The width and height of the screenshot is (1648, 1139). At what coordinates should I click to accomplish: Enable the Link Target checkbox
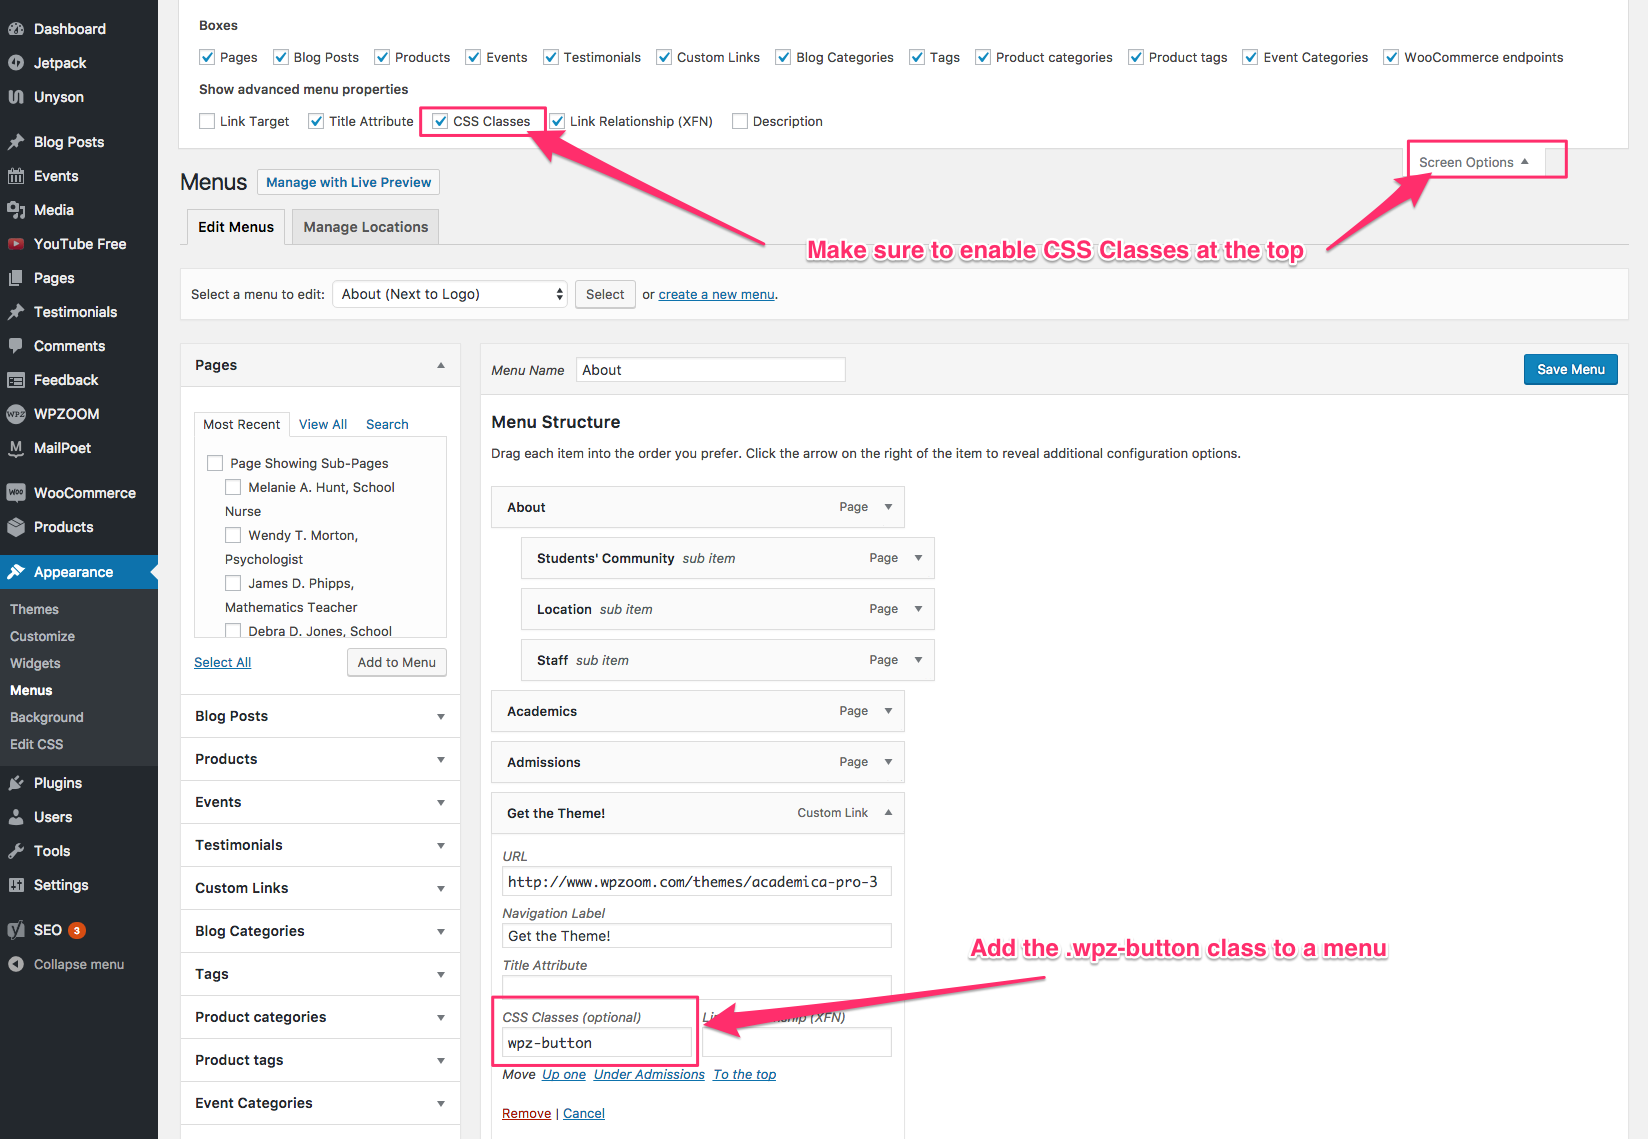(x=207, y=121)
